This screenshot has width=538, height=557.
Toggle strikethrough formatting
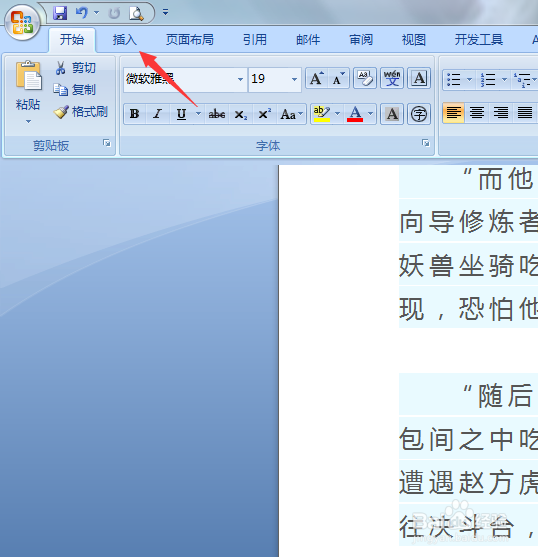pos(217,114)
